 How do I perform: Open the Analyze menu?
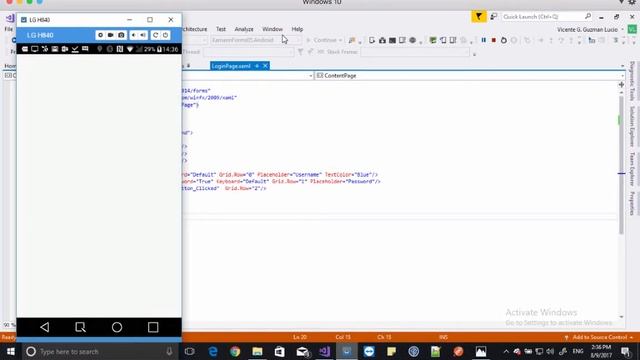[x=244, y=29]
